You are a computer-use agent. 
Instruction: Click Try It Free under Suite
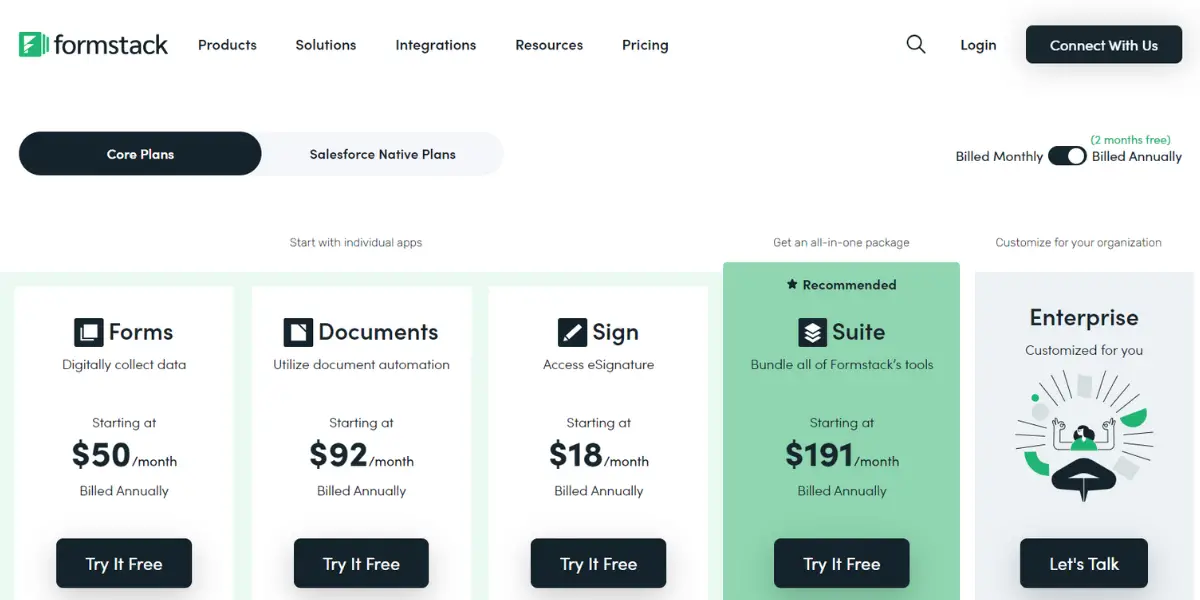[842, 564]
